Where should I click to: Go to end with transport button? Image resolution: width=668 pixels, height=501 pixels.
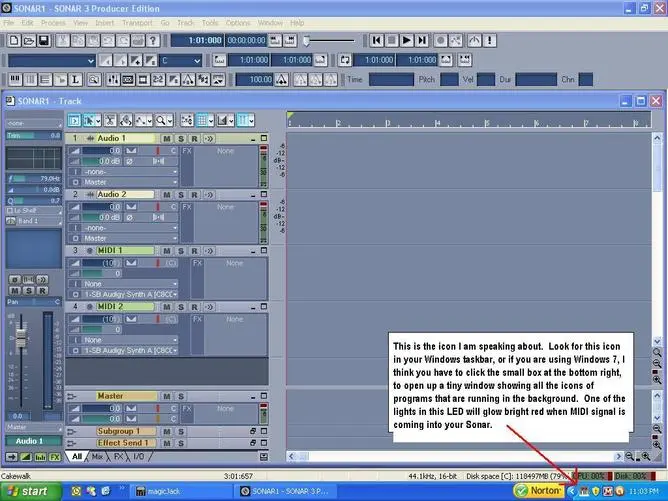pyautogui.click(x=422, y=40)
